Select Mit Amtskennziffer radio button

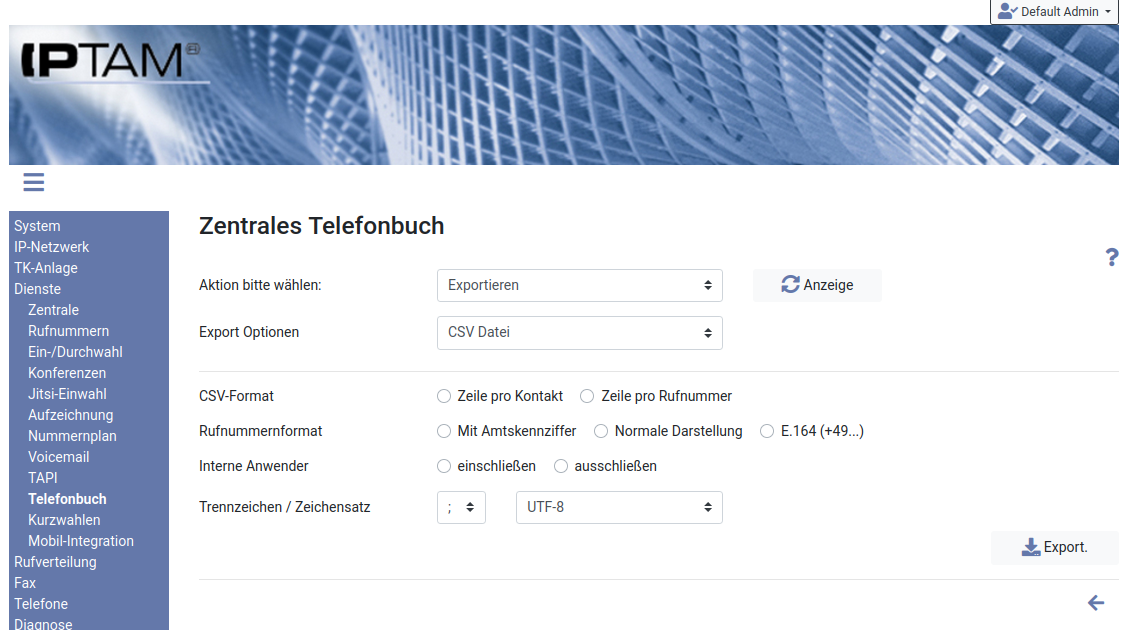point(444,431)
